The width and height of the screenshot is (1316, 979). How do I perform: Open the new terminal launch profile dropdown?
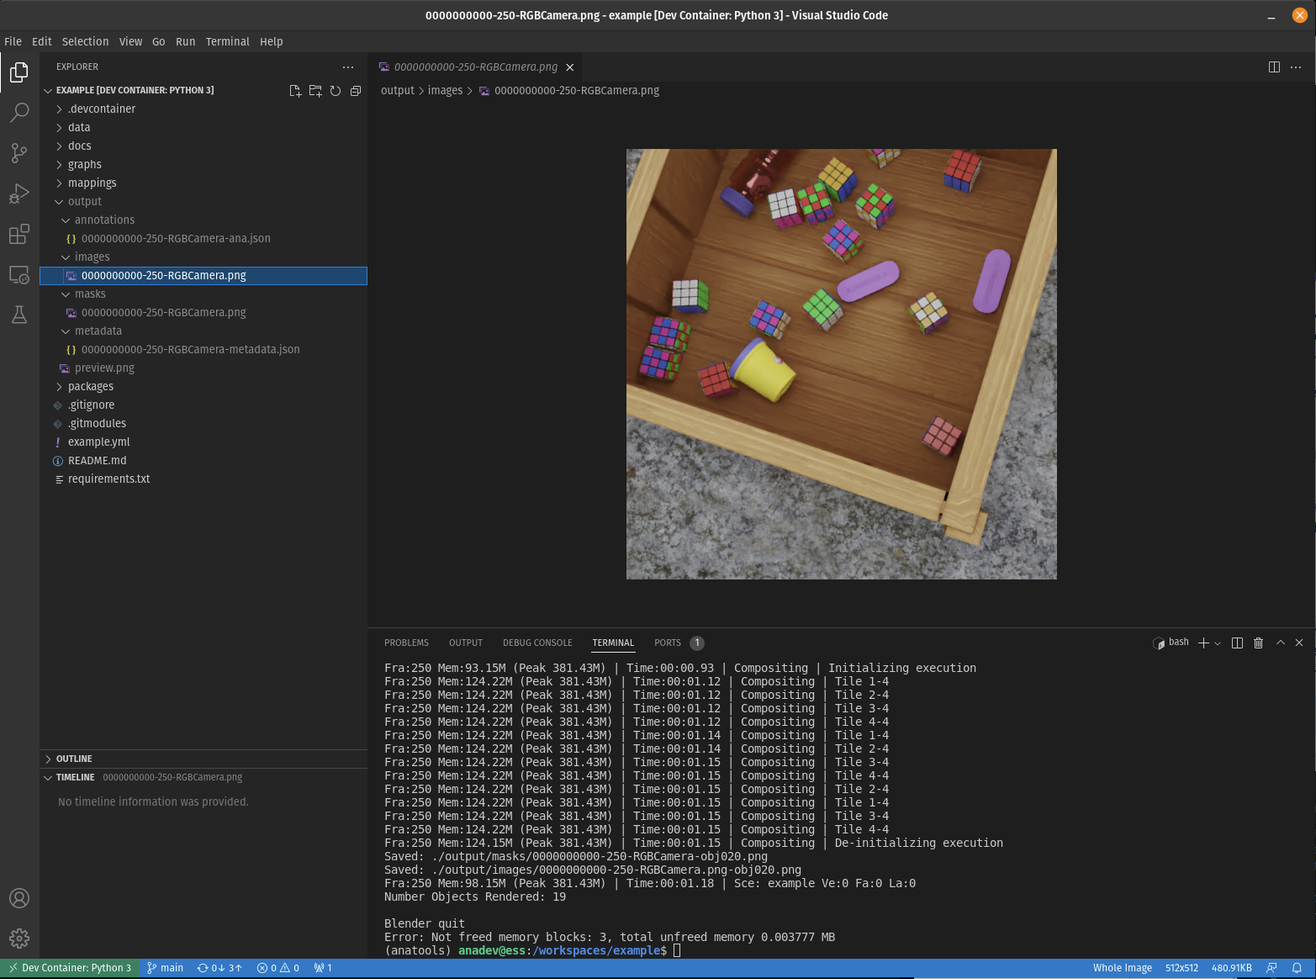coord(1217,643)
